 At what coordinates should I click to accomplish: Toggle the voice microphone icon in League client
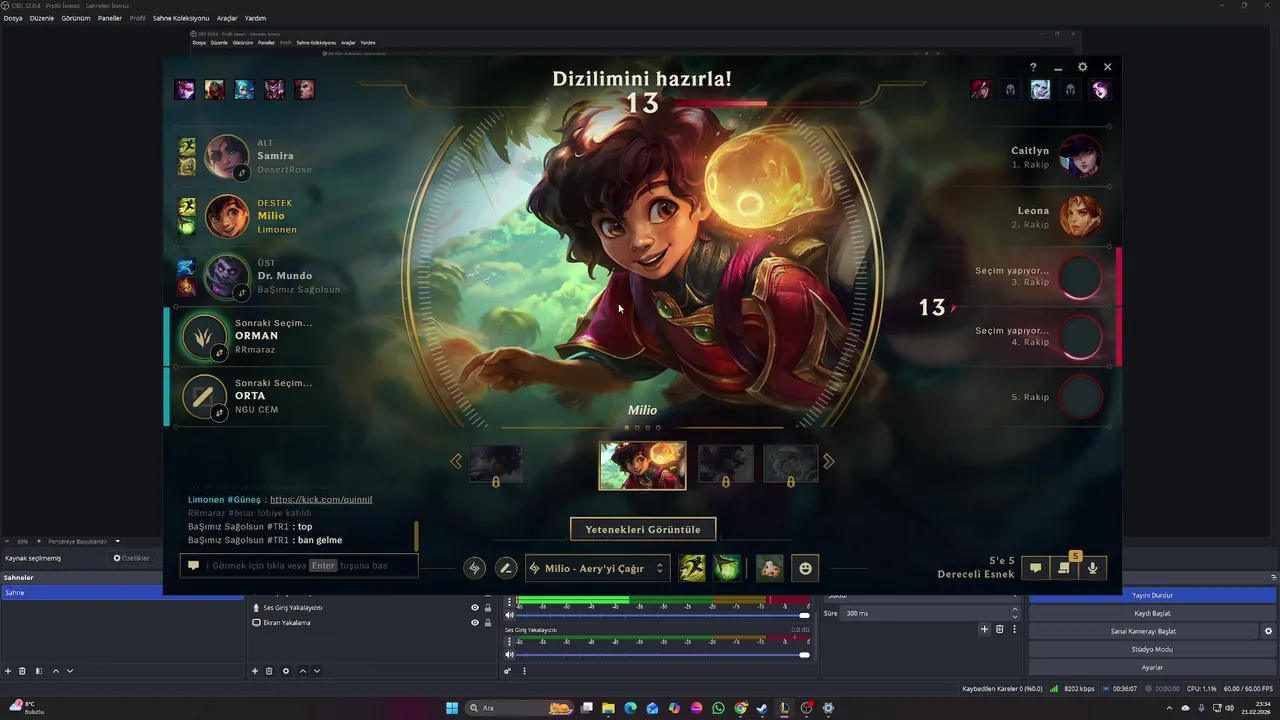(x=1093, y=568)
